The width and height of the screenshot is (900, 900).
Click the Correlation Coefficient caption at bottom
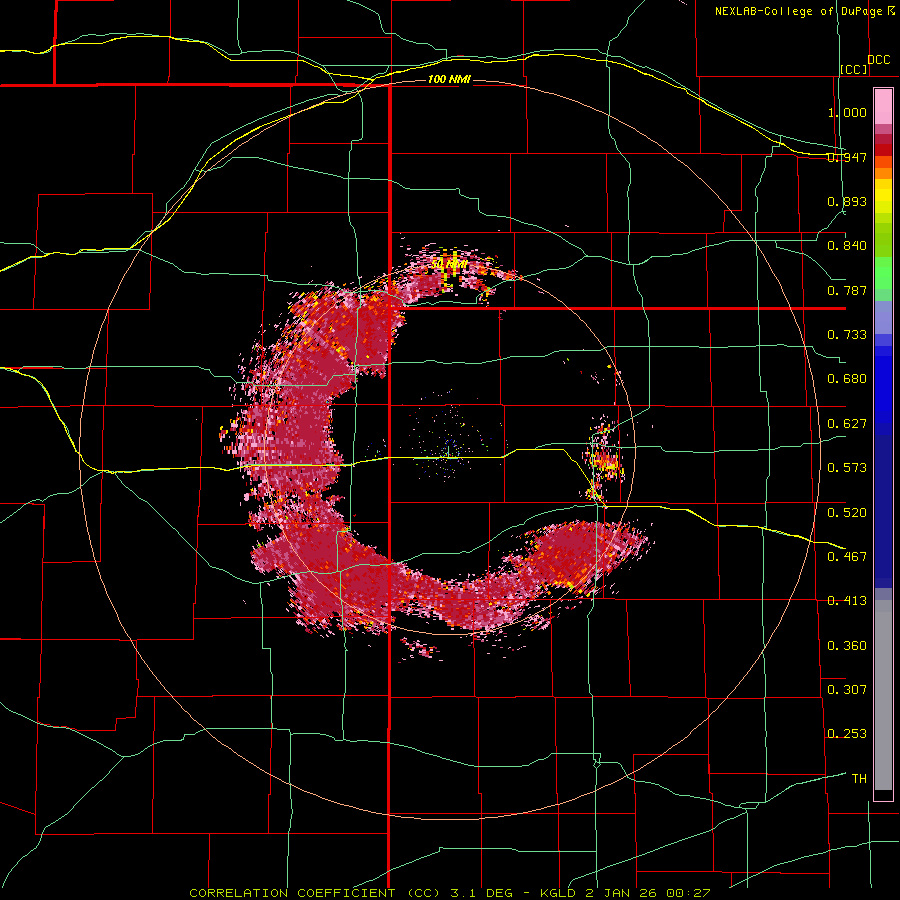pyautogui.click(x=450, y=893)
